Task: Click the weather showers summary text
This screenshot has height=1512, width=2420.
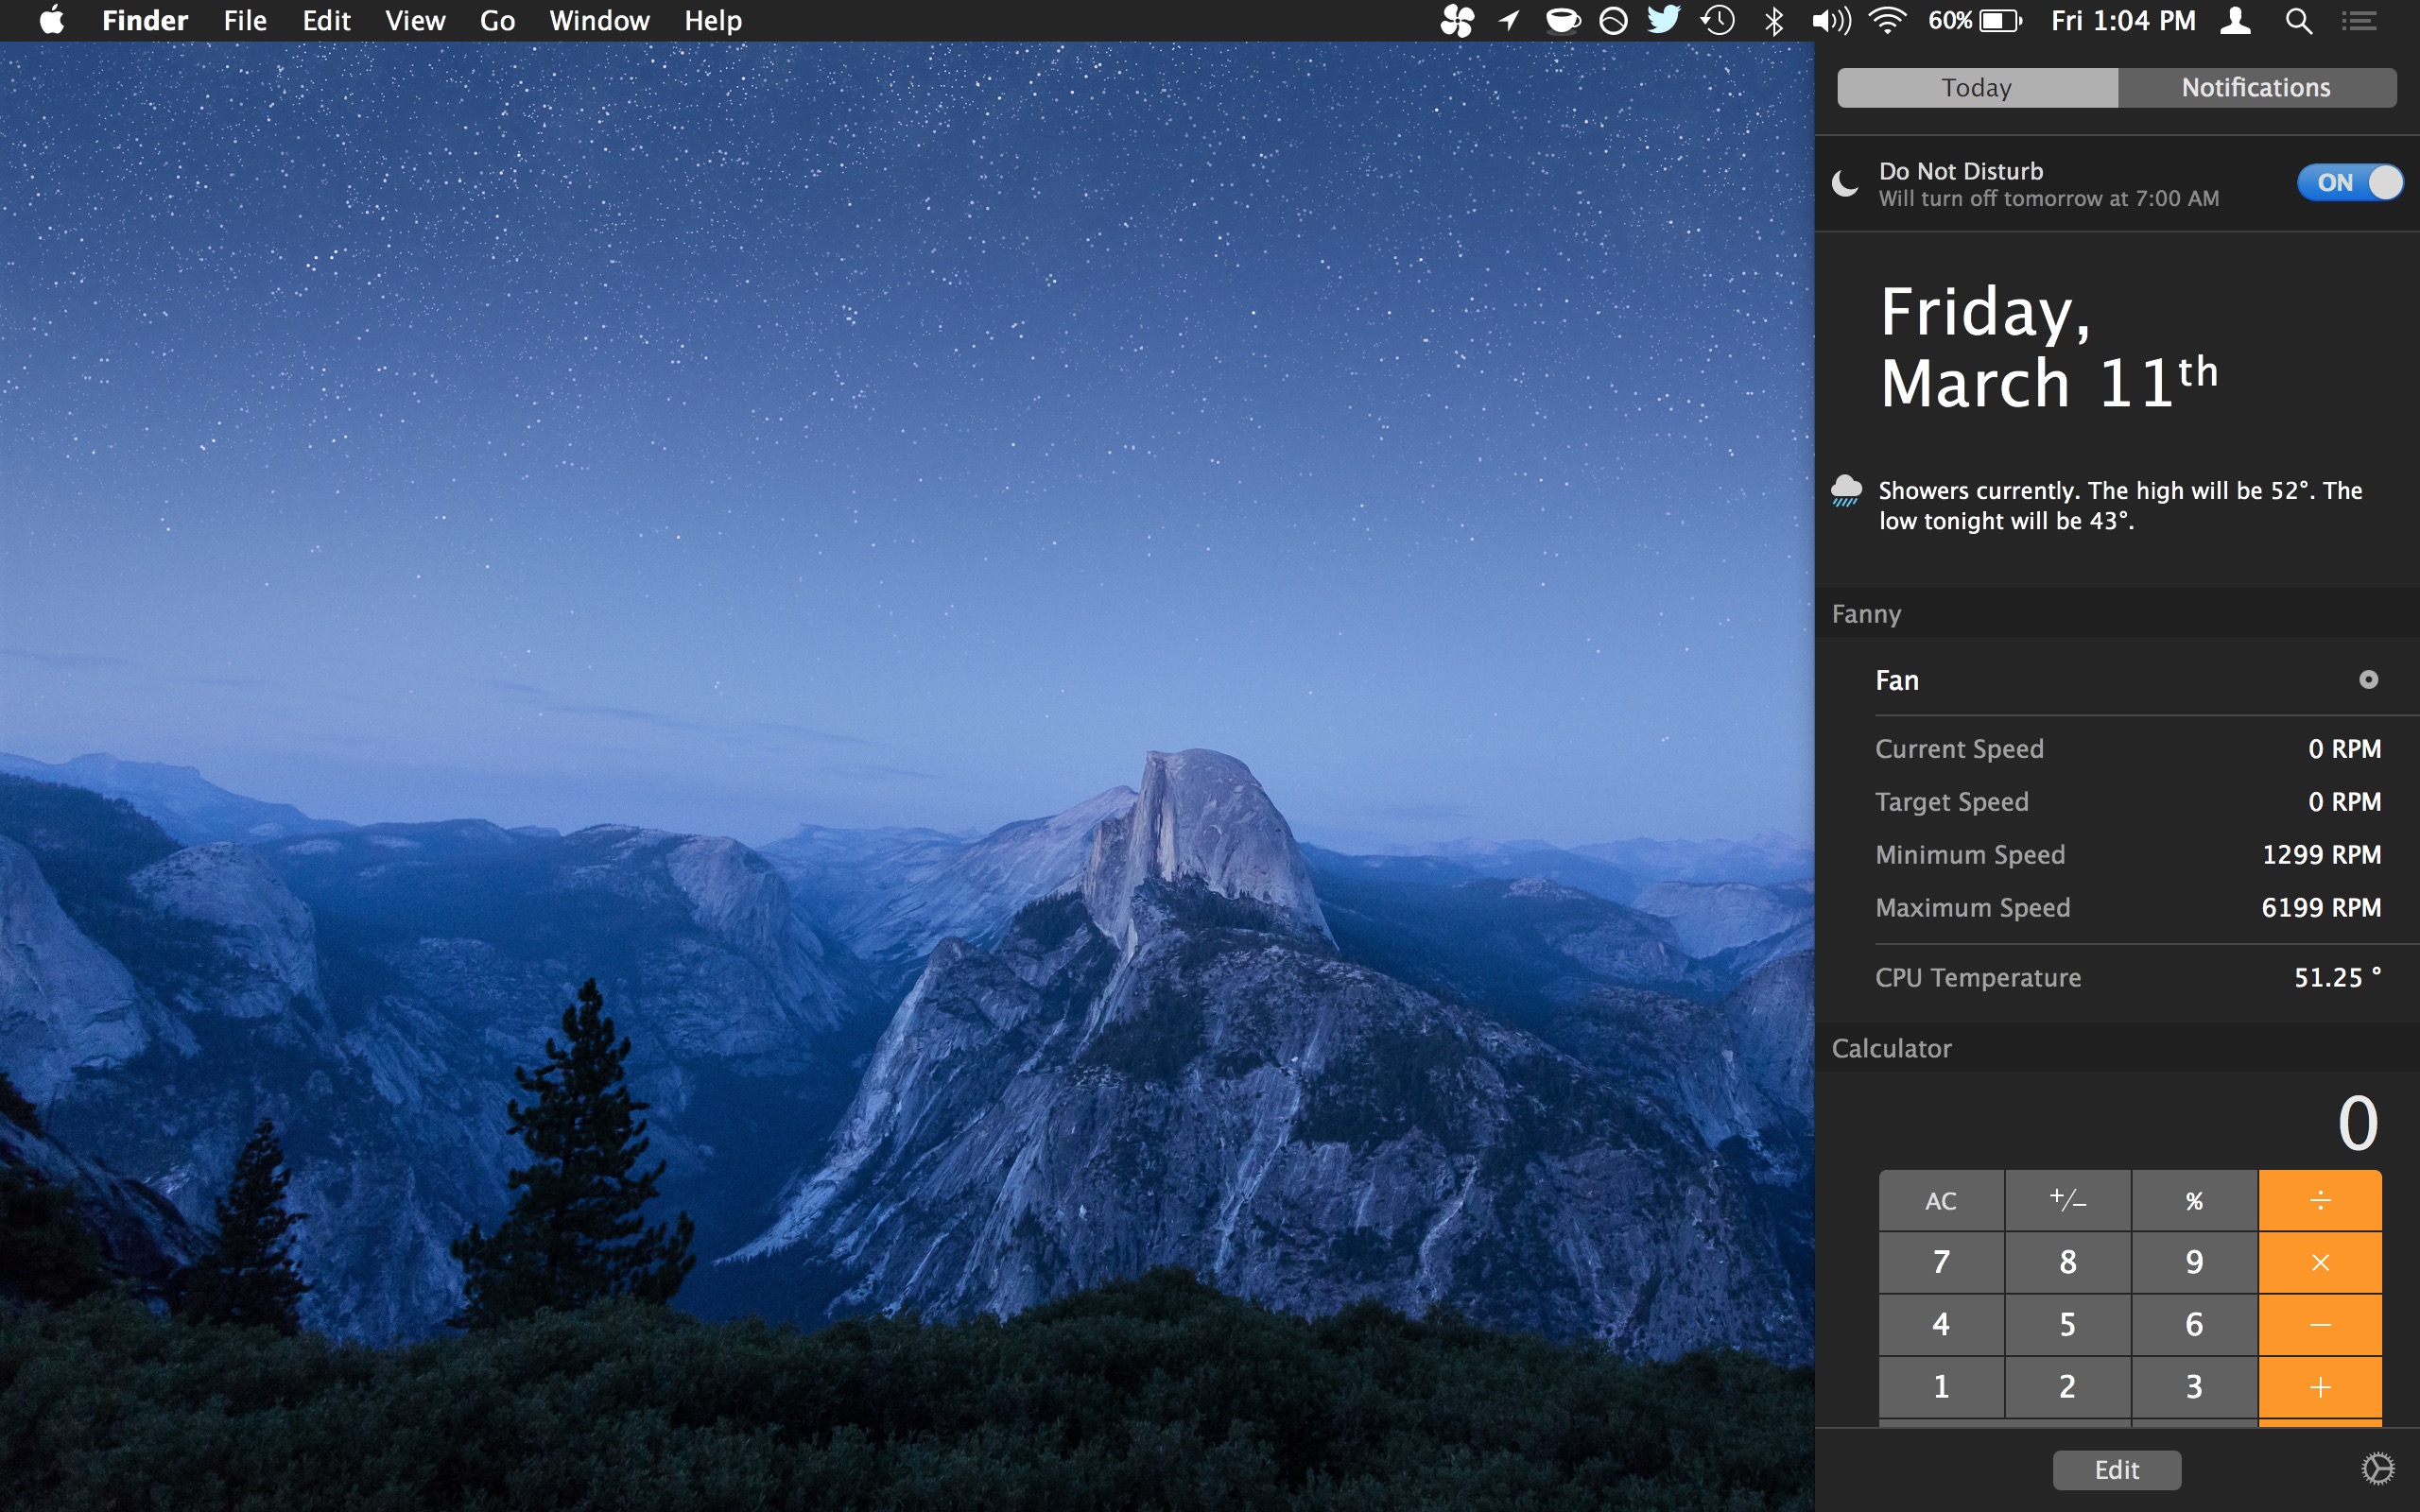Action: pos(2119,505)
